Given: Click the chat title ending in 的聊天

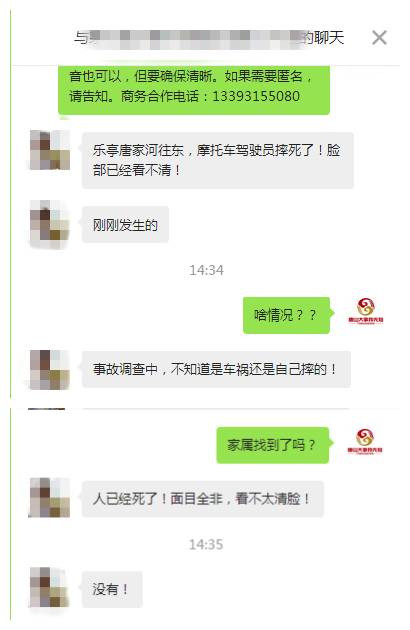Looking at the screenshot, I should (x=209, y=38).
